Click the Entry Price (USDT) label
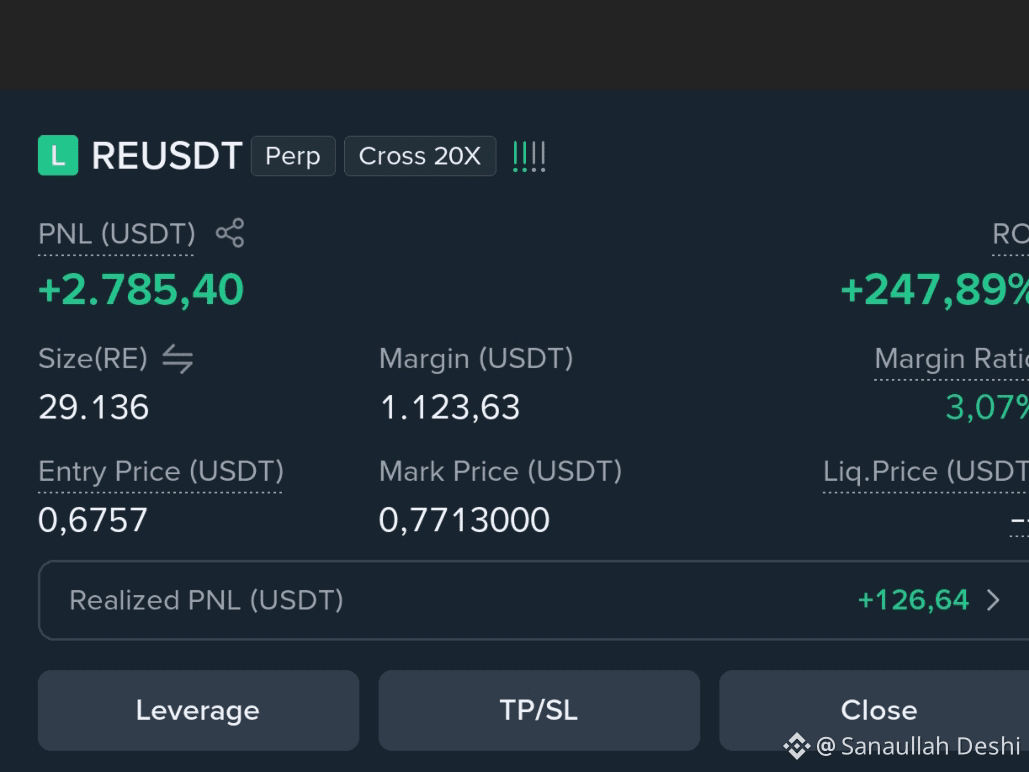 tap(161, 472)
